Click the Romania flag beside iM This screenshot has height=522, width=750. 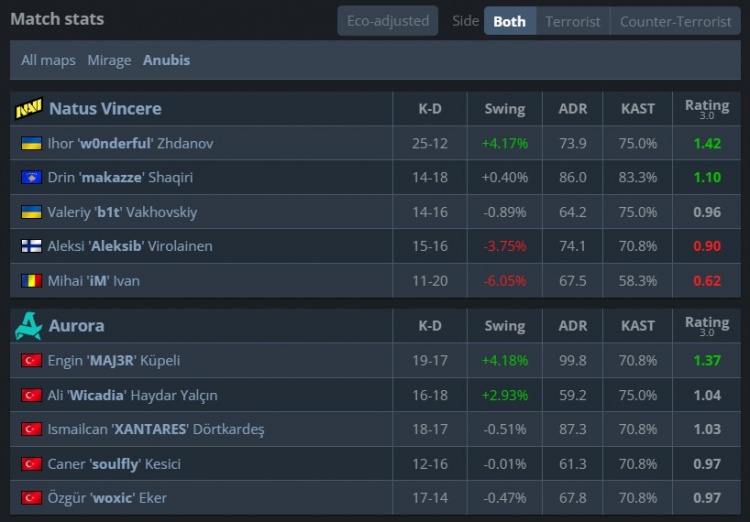pyautogui.click(x=31, y=281)
